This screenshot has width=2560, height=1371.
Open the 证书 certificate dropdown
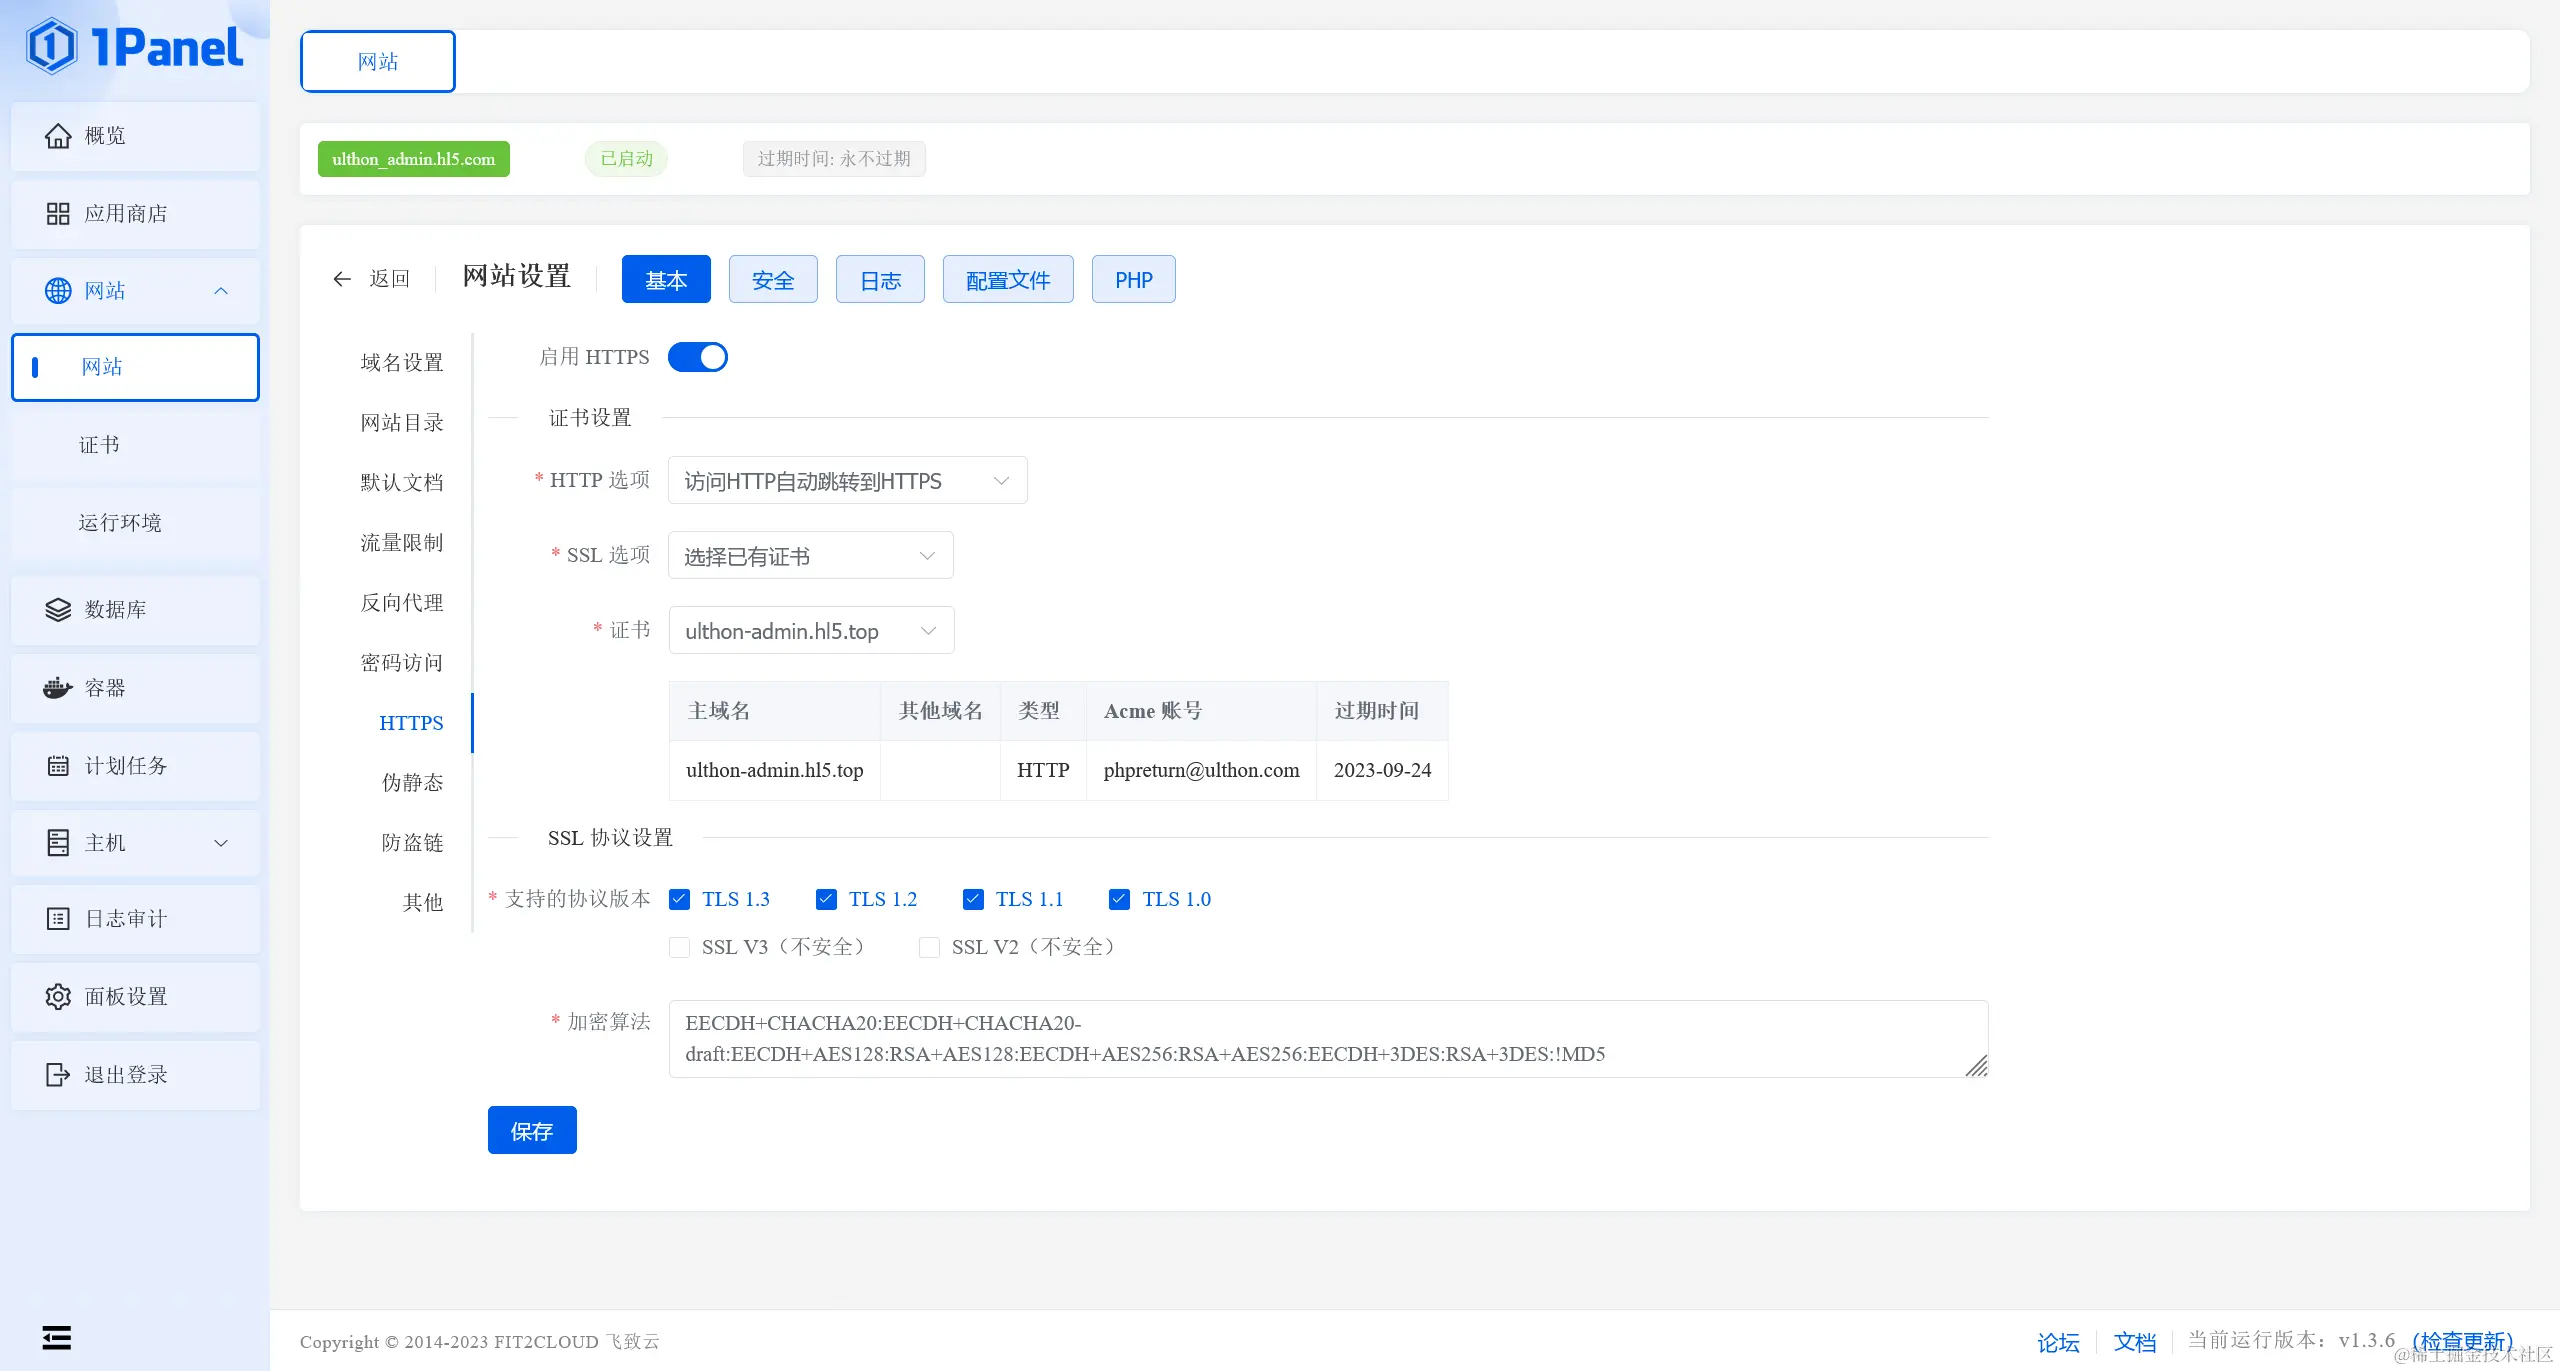[x=811, y=631]
